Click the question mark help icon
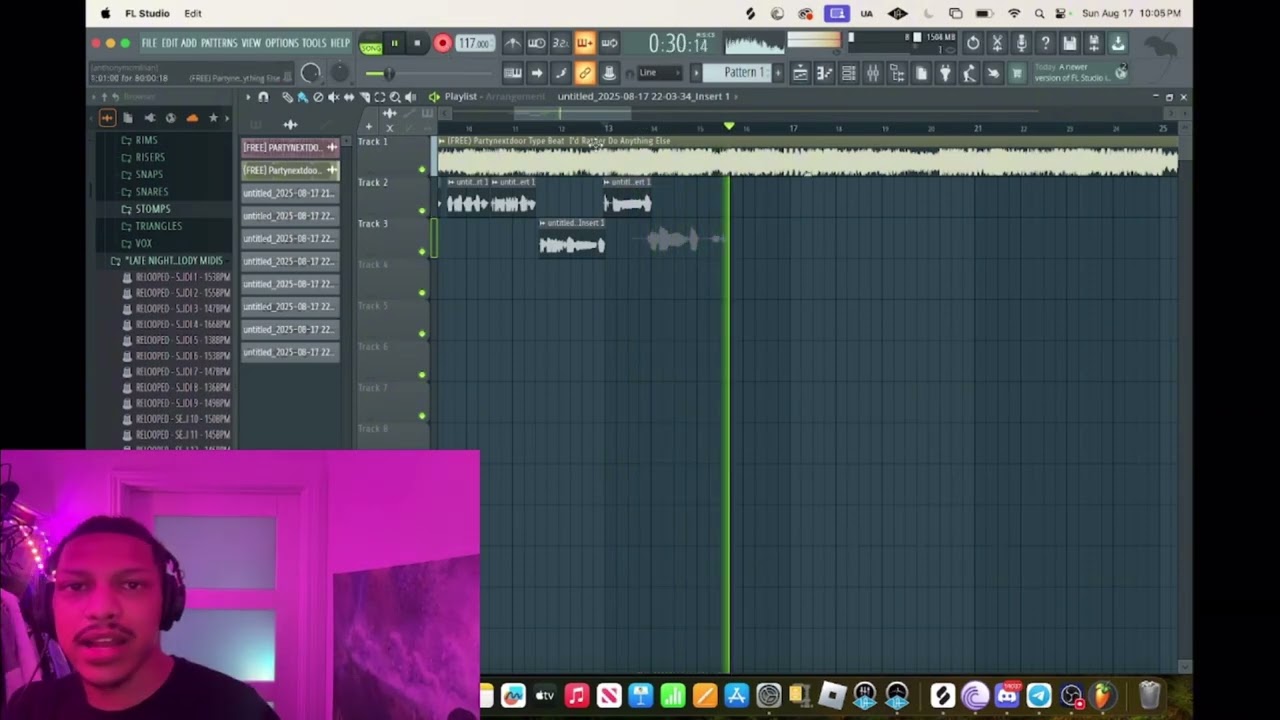The width and height of the screenshot is (1280, 720). [1045, 43]
